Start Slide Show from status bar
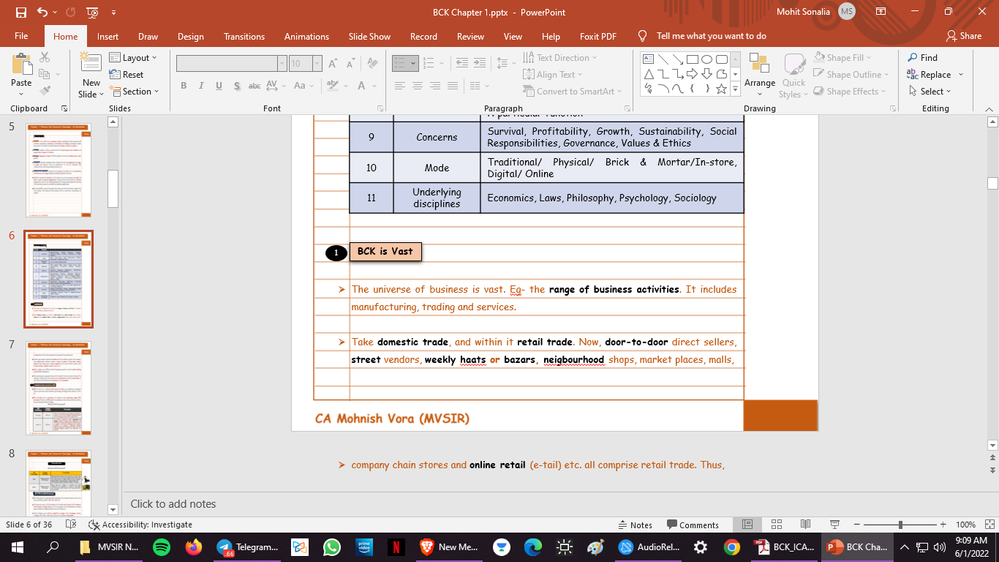The height and width of the screenshot is (562, 999). click(x=835, y=524)
